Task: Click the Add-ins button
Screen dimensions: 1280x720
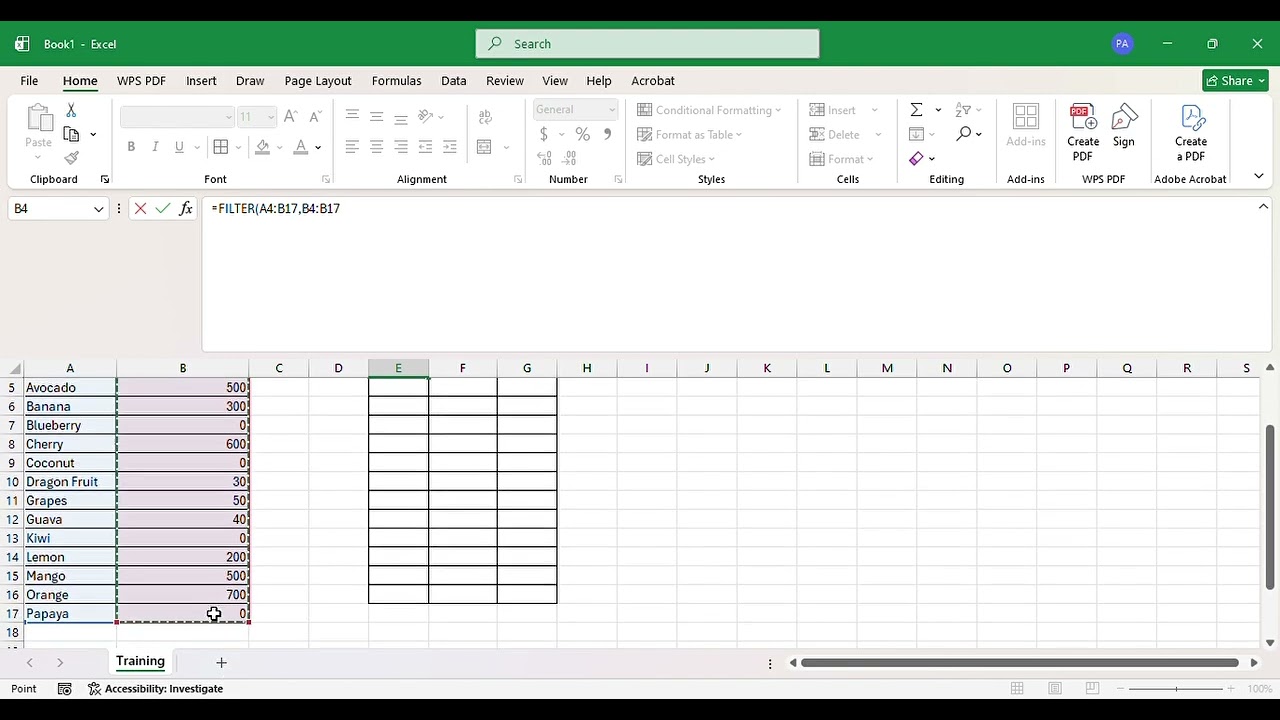Action: click(x=1026, y=126)
